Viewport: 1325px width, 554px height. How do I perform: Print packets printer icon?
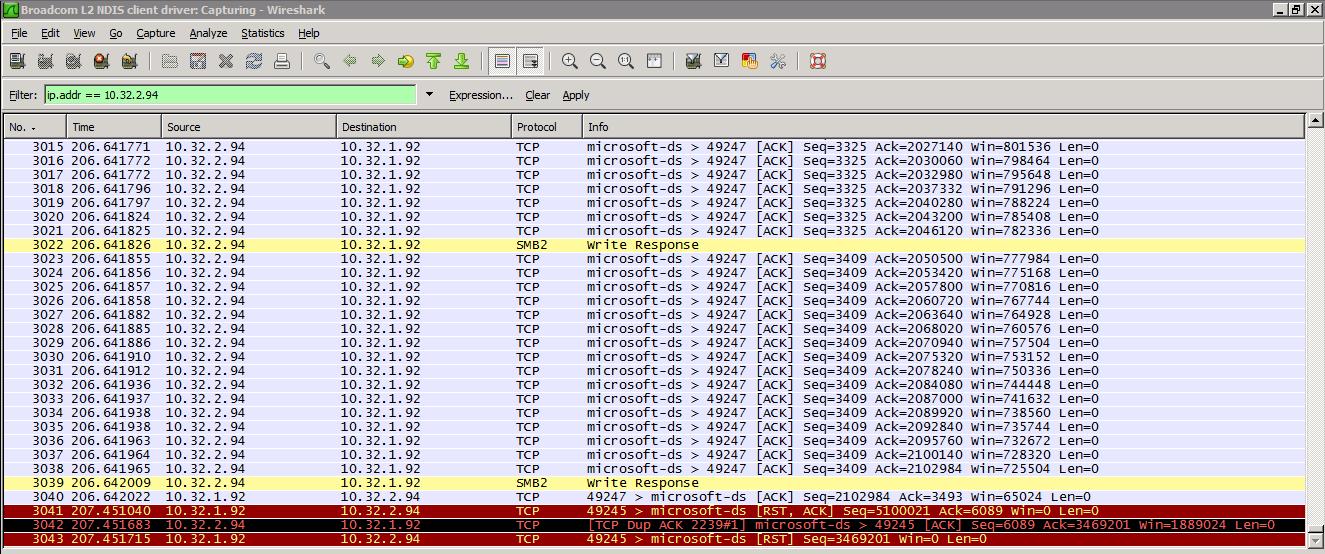[x=282, y=61]
